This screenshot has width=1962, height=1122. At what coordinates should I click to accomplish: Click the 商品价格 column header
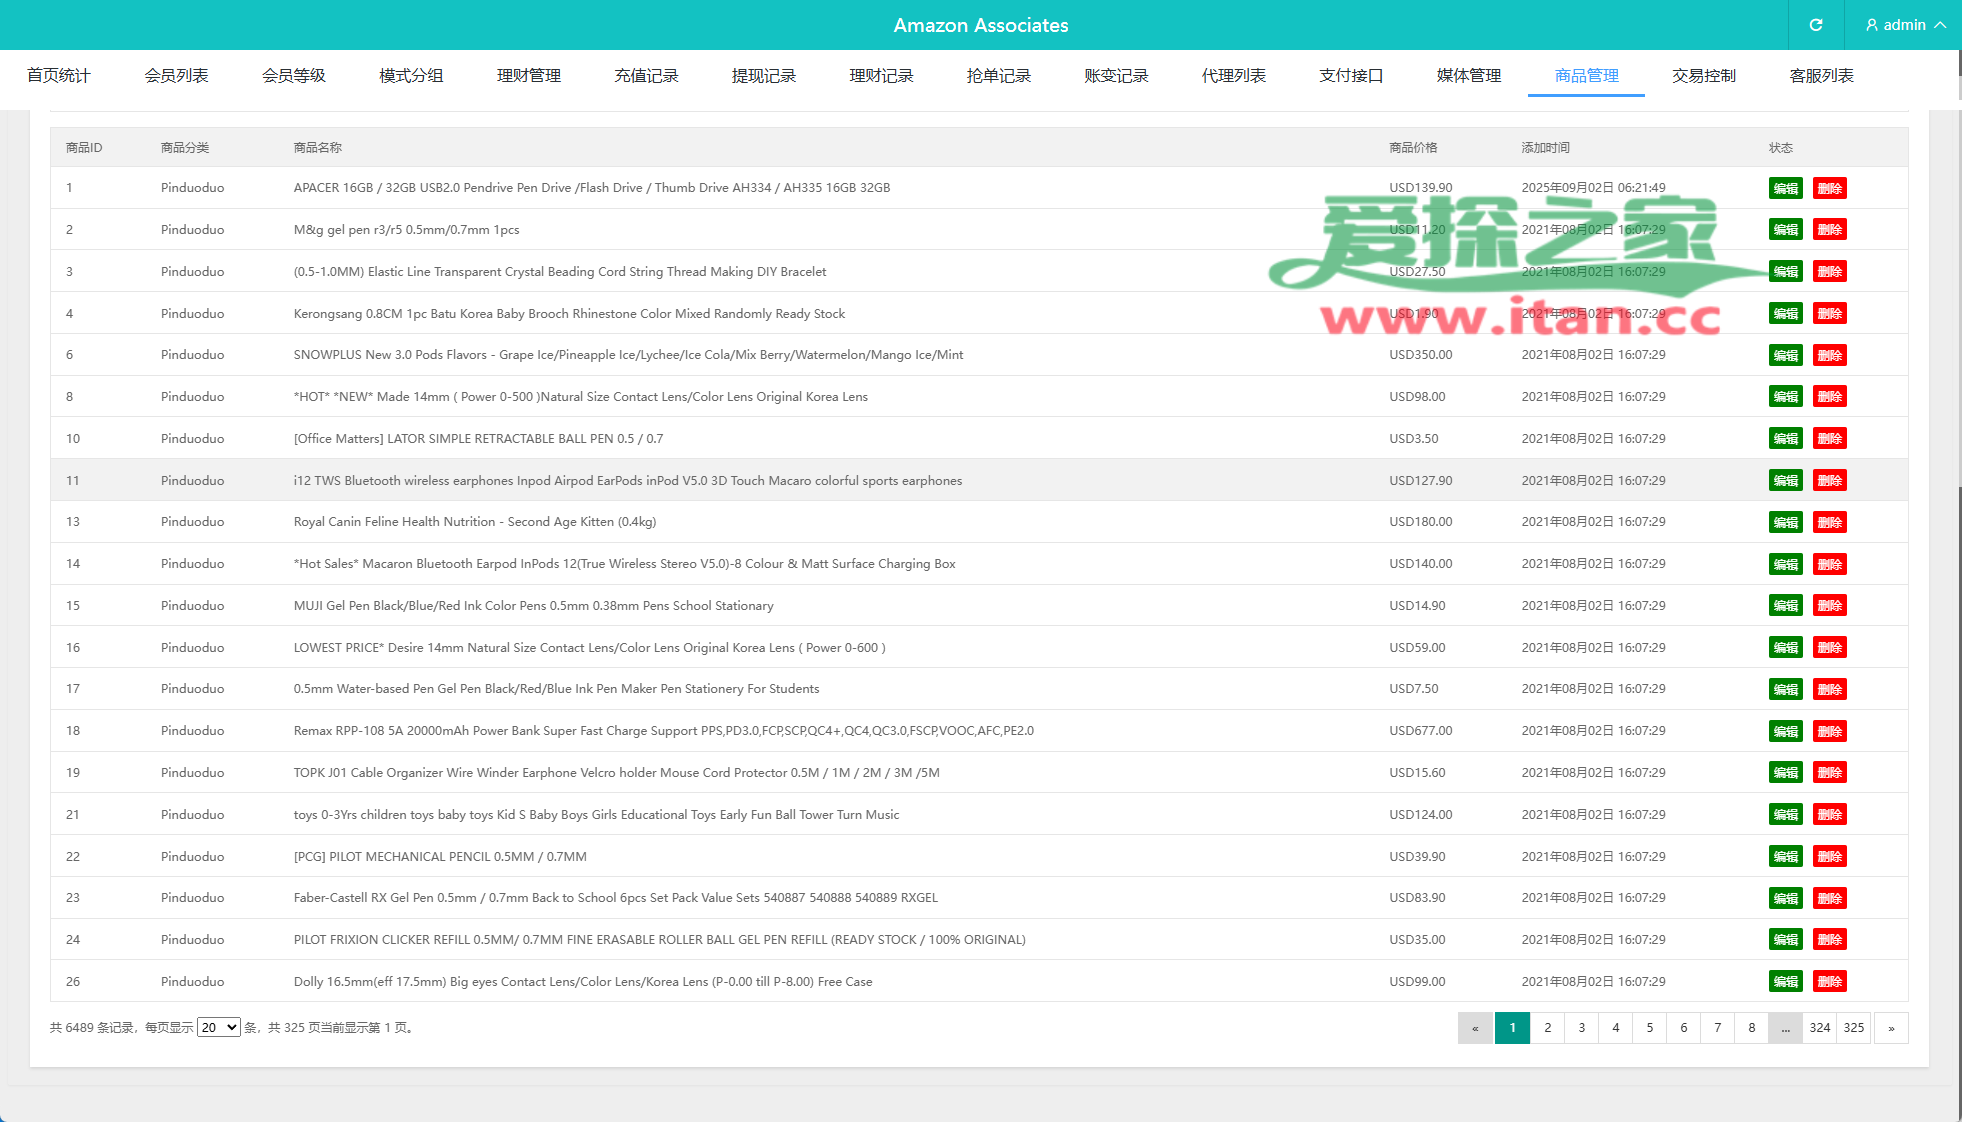click(x=1413, y=148)
